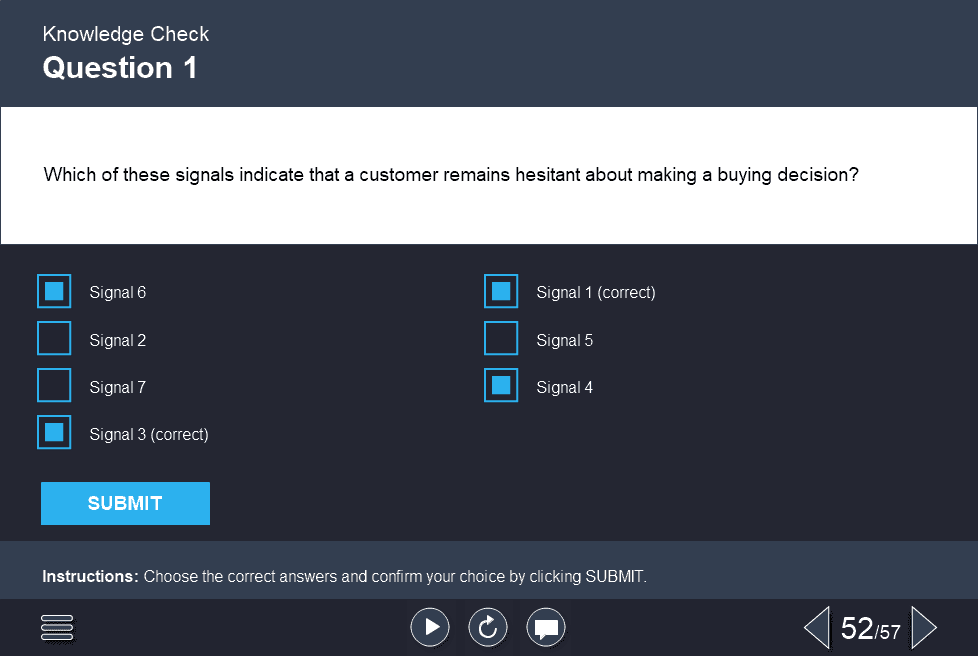
Task: Click the slide counter showing 52/57
Action: (870, 627)
